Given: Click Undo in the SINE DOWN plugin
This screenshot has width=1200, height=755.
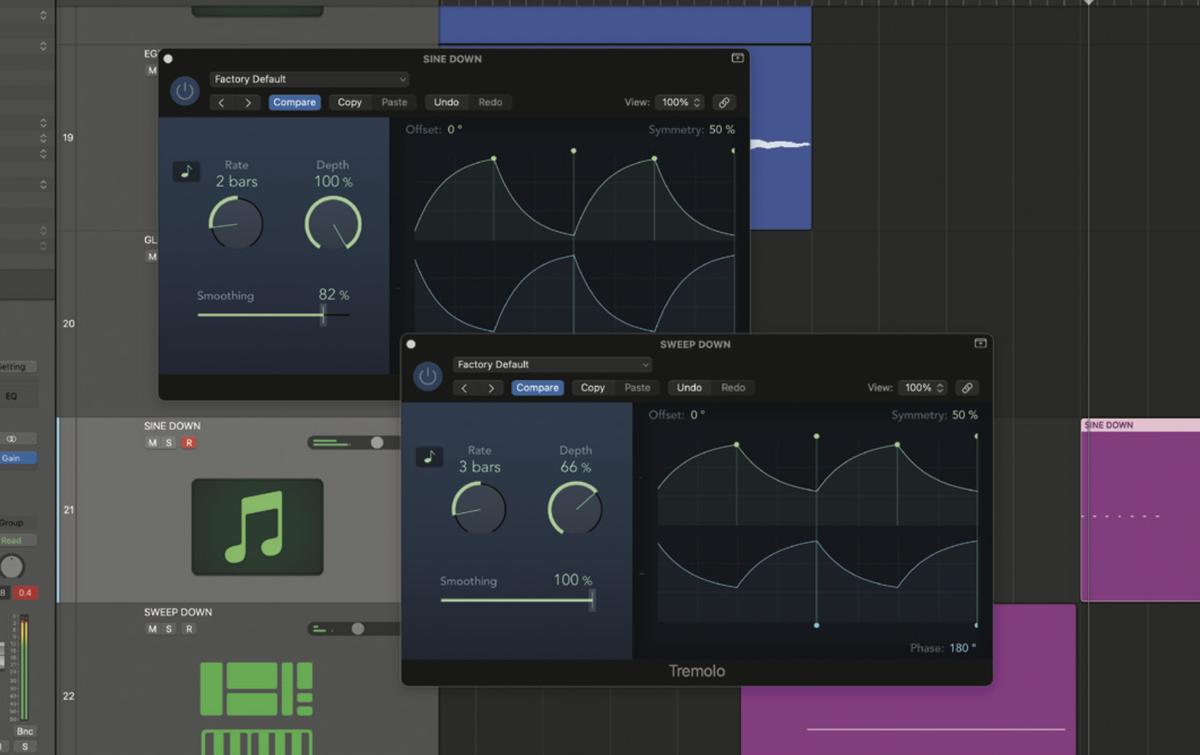Looking at the screenshot, I should tap(446, 101).
